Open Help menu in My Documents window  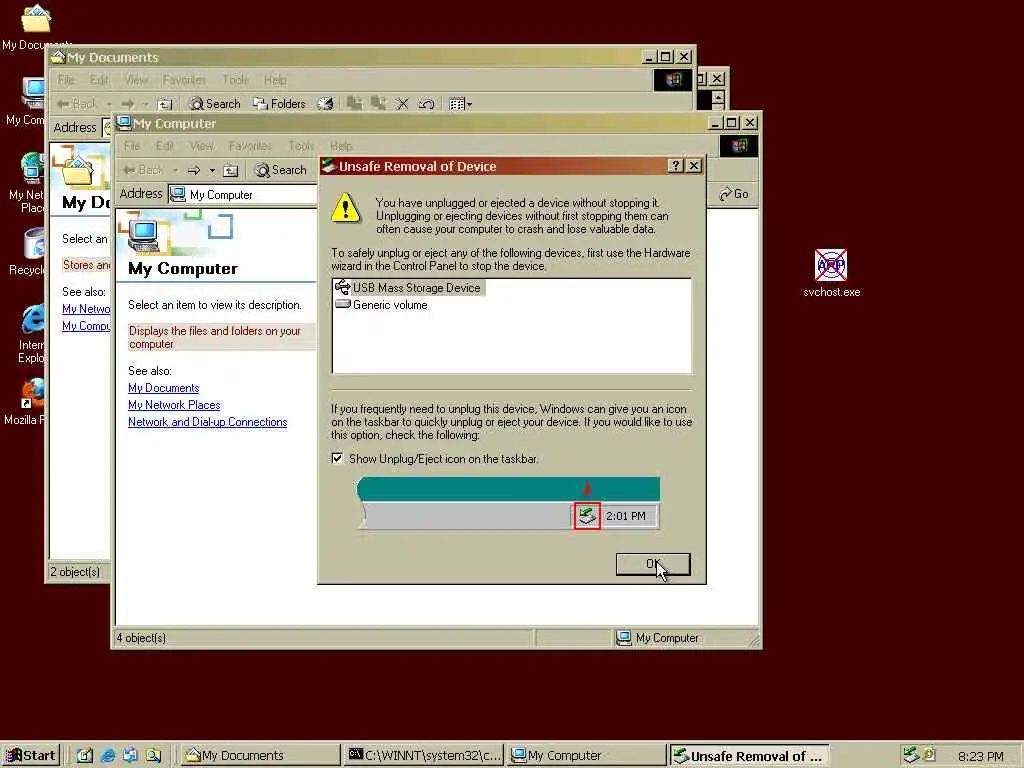(x=275, y=80)
